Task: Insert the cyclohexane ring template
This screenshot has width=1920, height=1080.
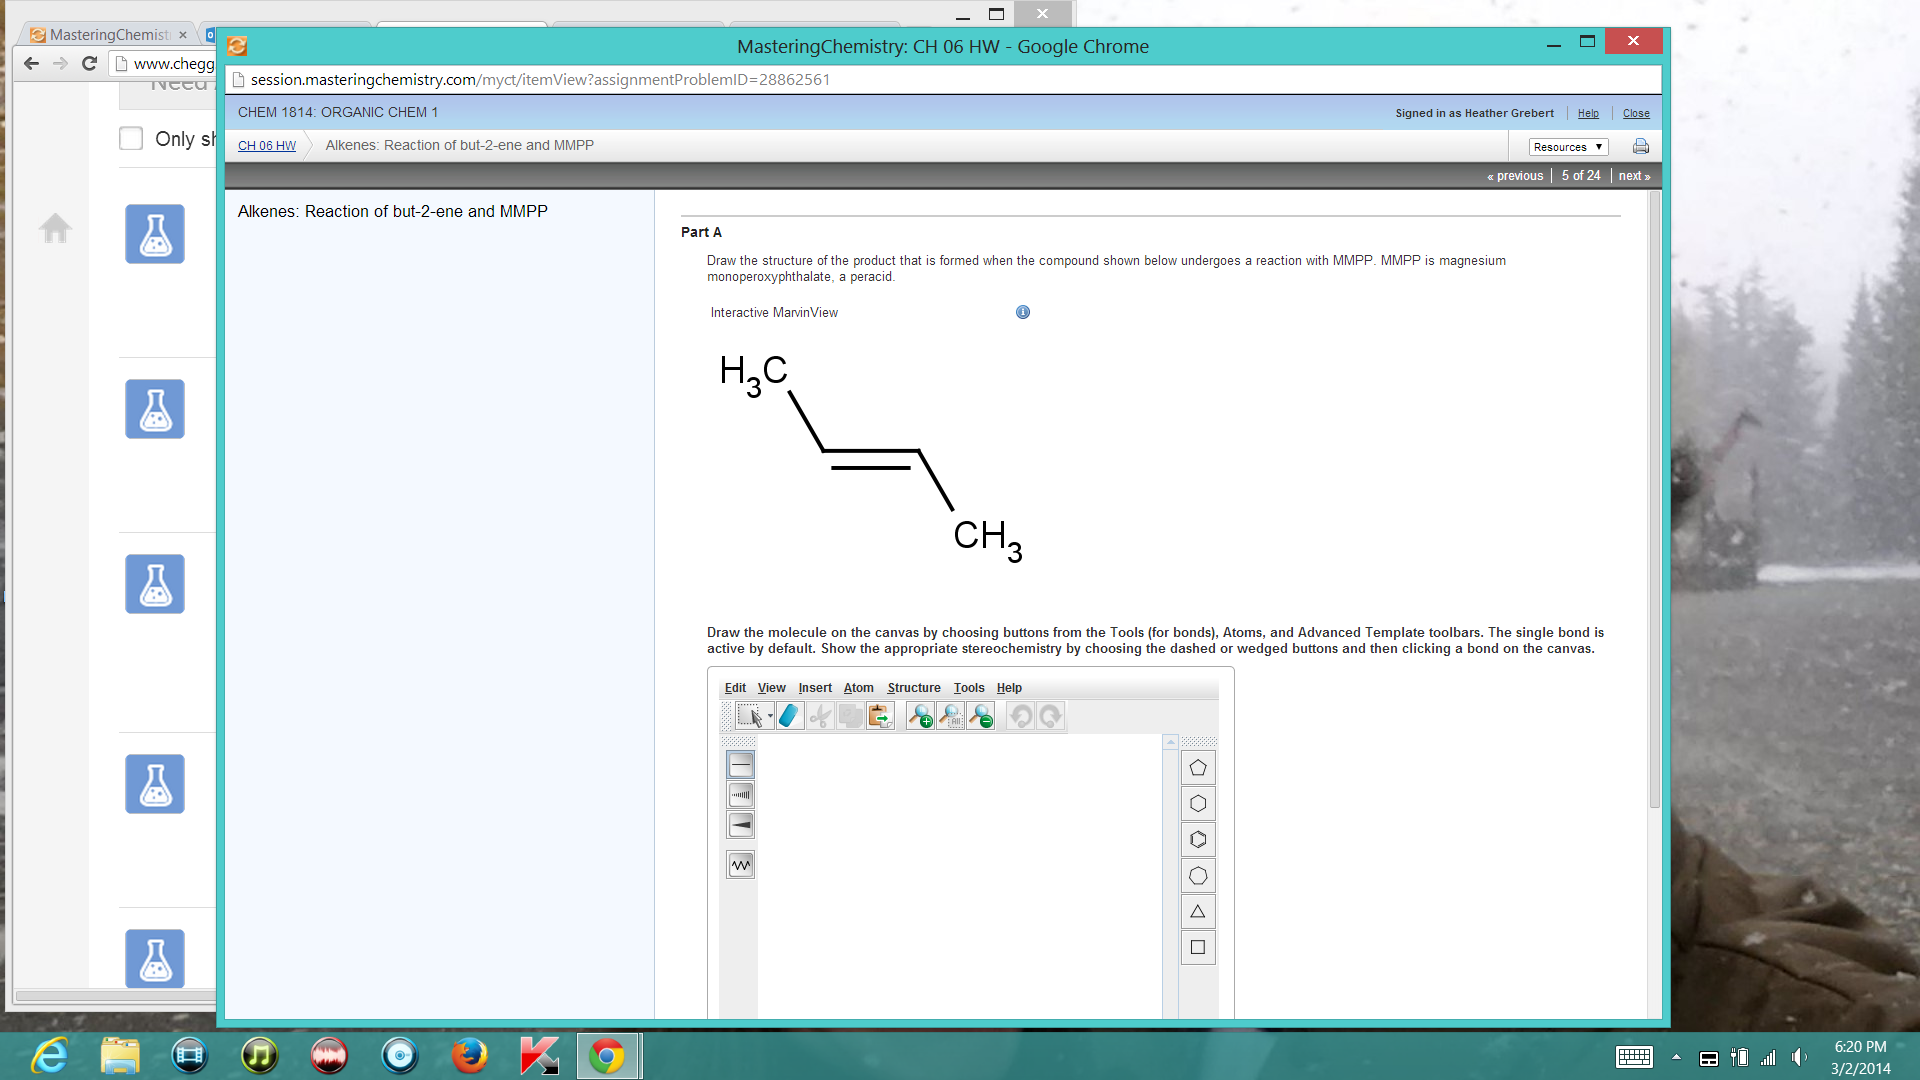Action: (x=1198, y=804)
